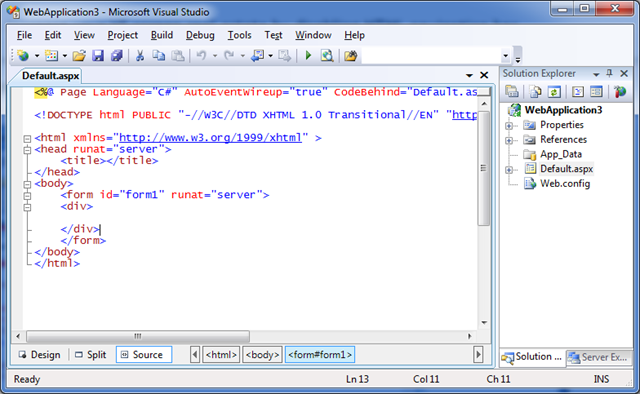This screenshot has width=640, height=394.
Task: Open the Undo history dropdown arrow
Action: click(x=215, y=56)
